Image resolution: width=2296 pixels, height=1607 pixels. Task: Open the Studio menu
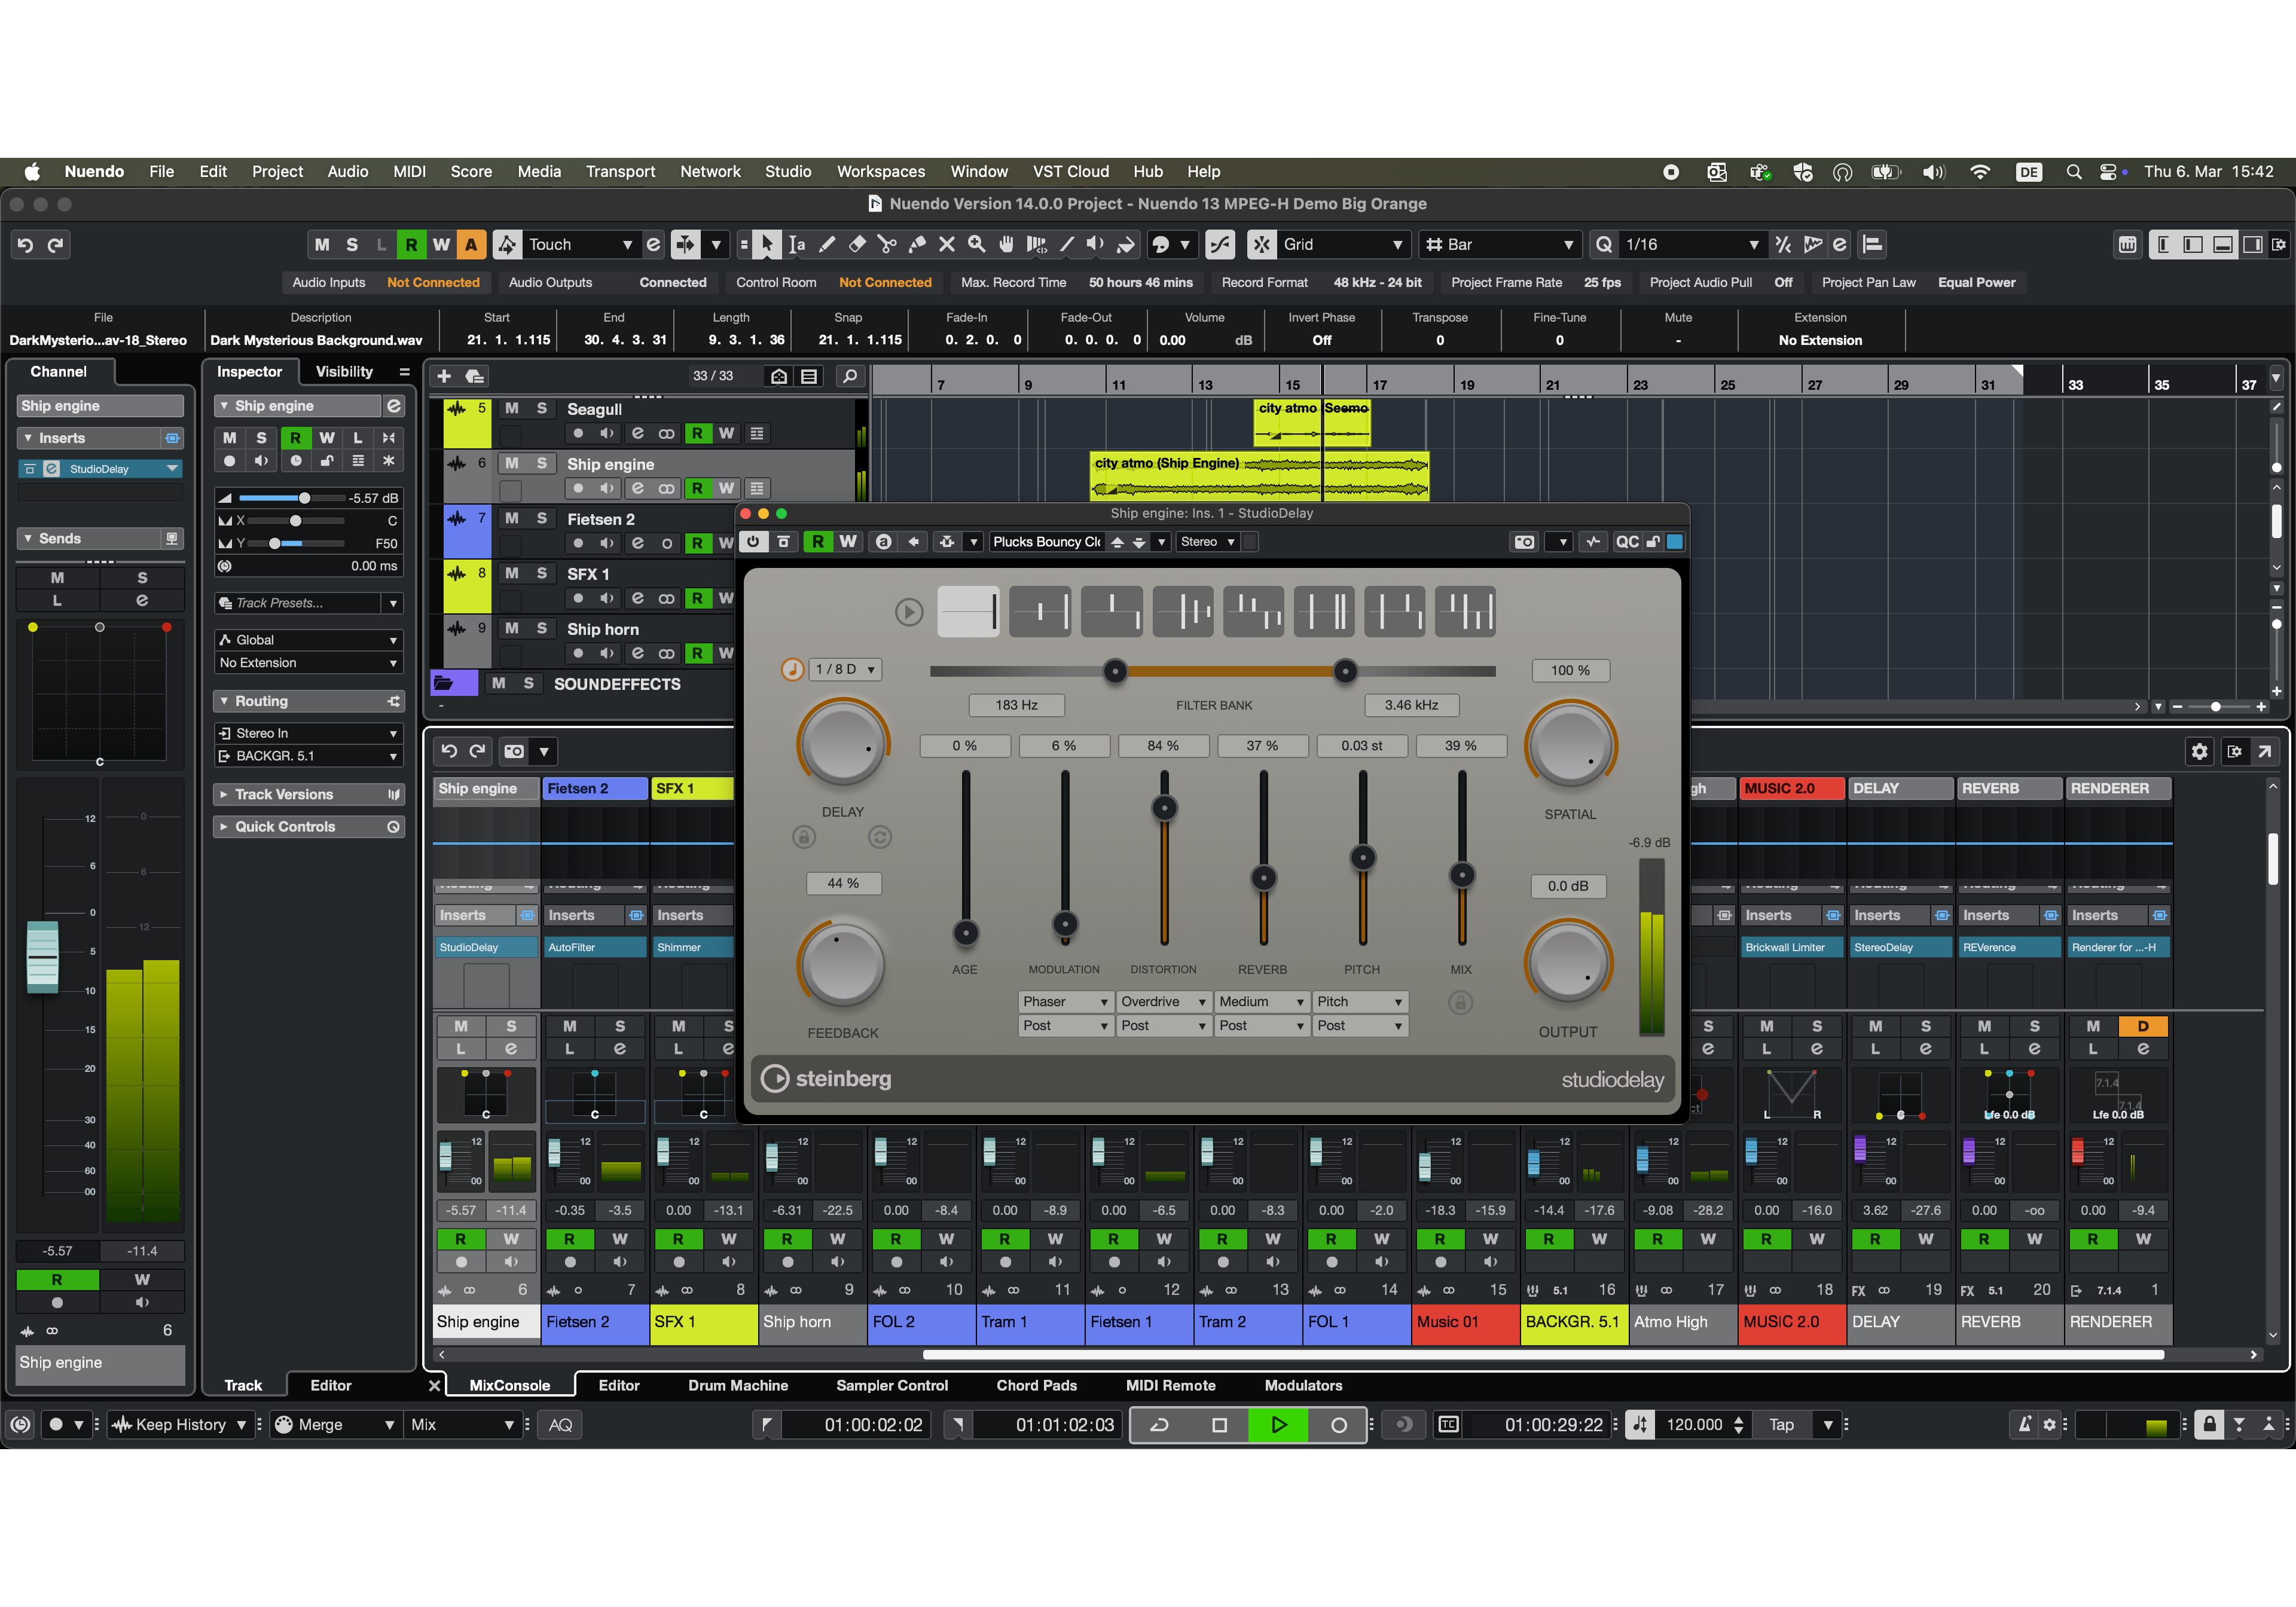(788, 172)
